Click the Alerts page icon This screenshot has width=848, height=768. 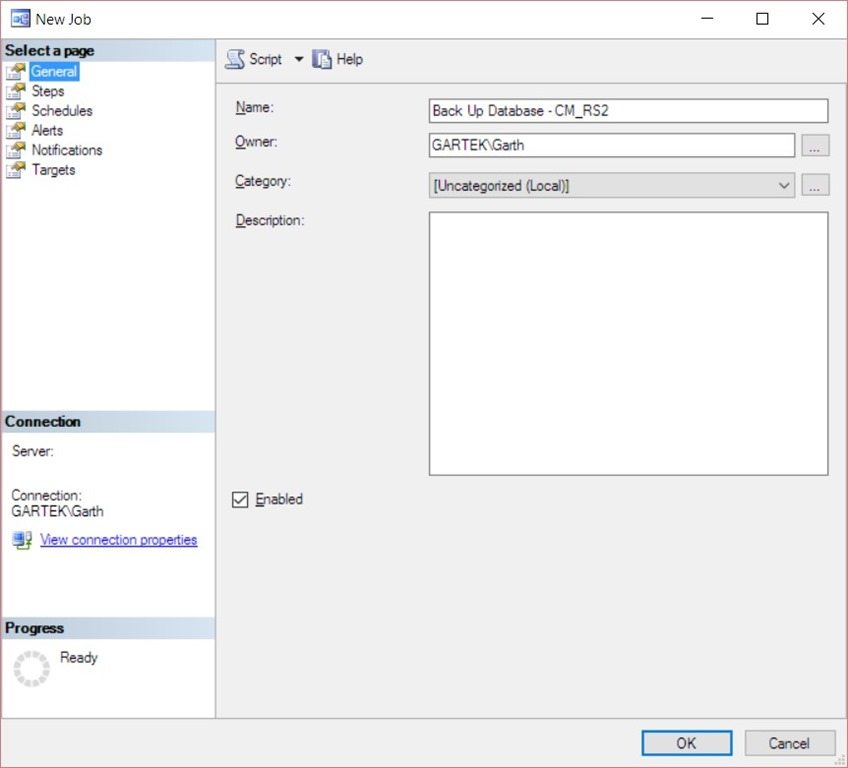[16, 130]
